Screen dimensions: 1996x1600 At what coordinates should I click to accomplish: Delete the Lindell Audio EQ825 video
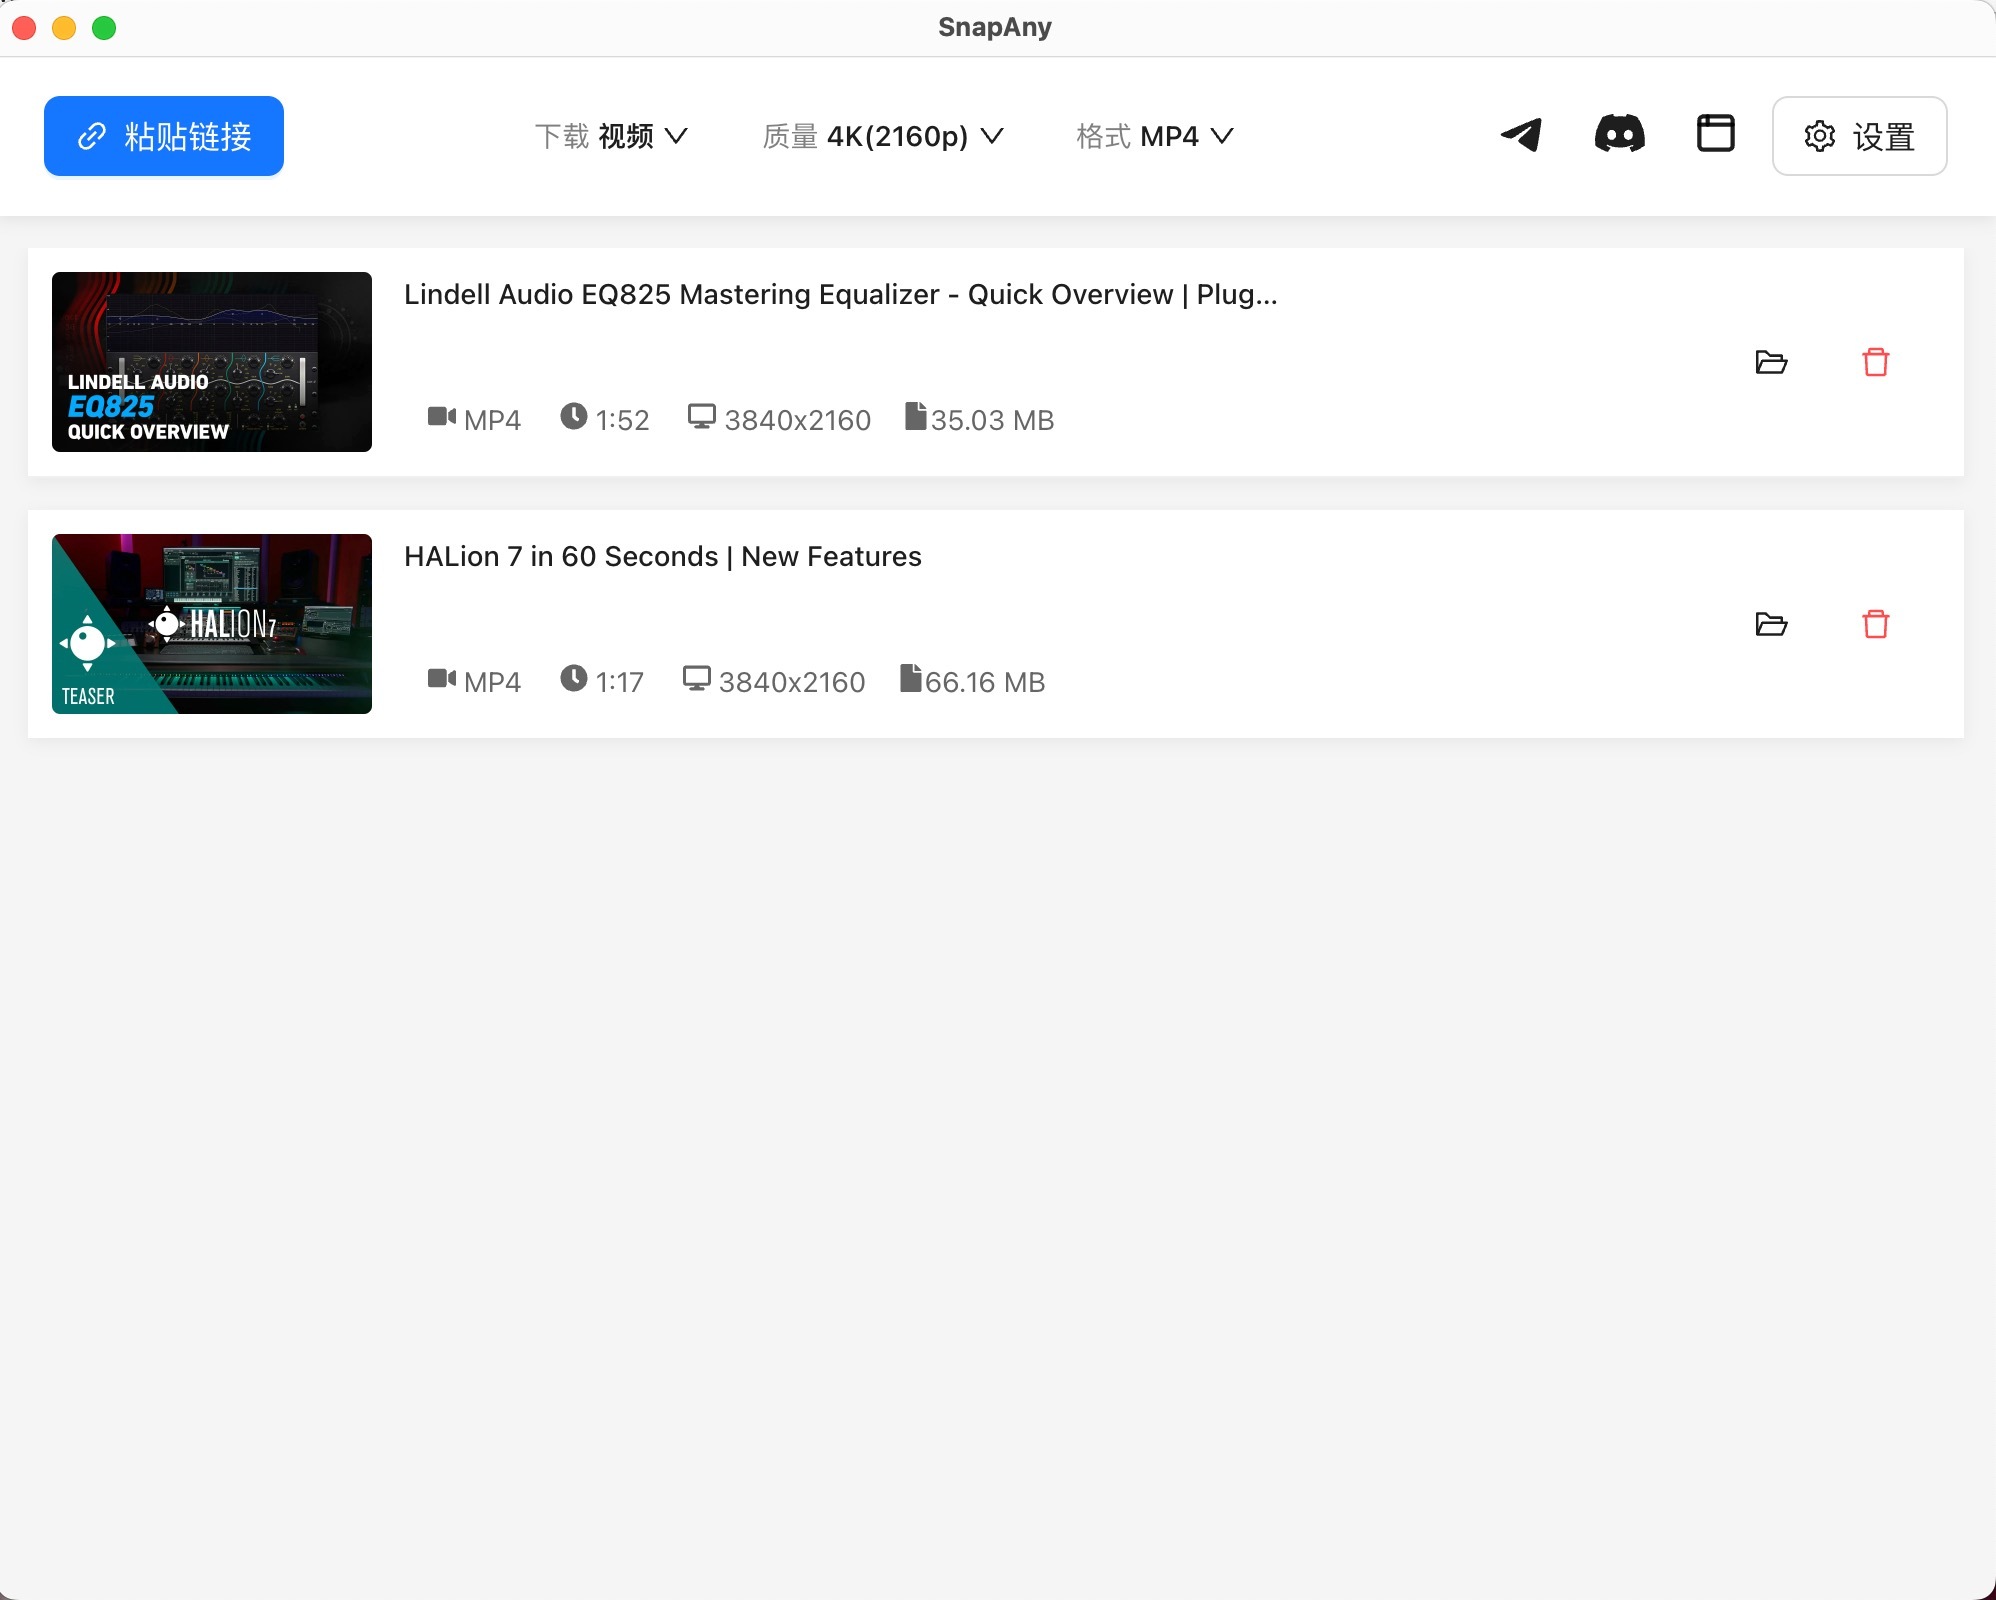click(x=1876, y=362)
